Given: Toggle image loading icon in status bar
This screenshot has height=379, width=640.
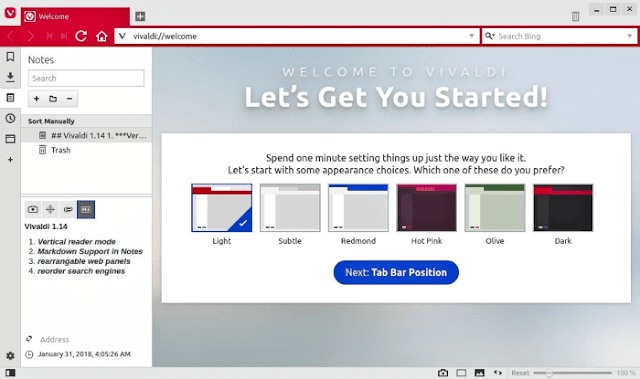Looking at the screenshot, I should (480, 373).
